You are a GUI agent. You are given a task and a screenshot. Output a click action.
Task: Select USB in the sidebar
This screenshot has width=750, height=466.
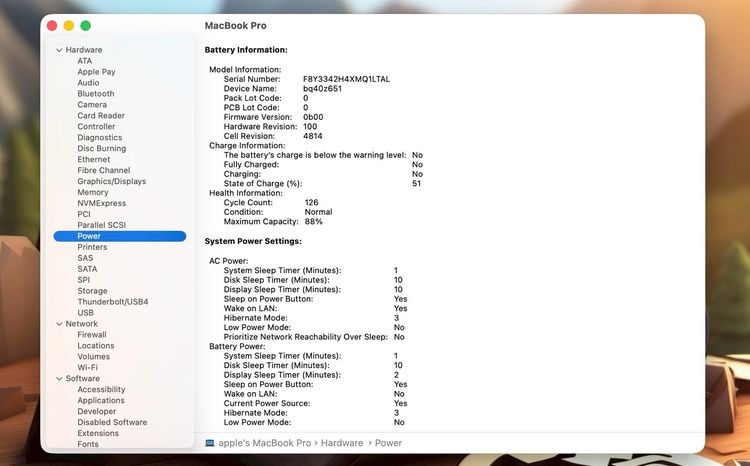click(x=86, y=313)
